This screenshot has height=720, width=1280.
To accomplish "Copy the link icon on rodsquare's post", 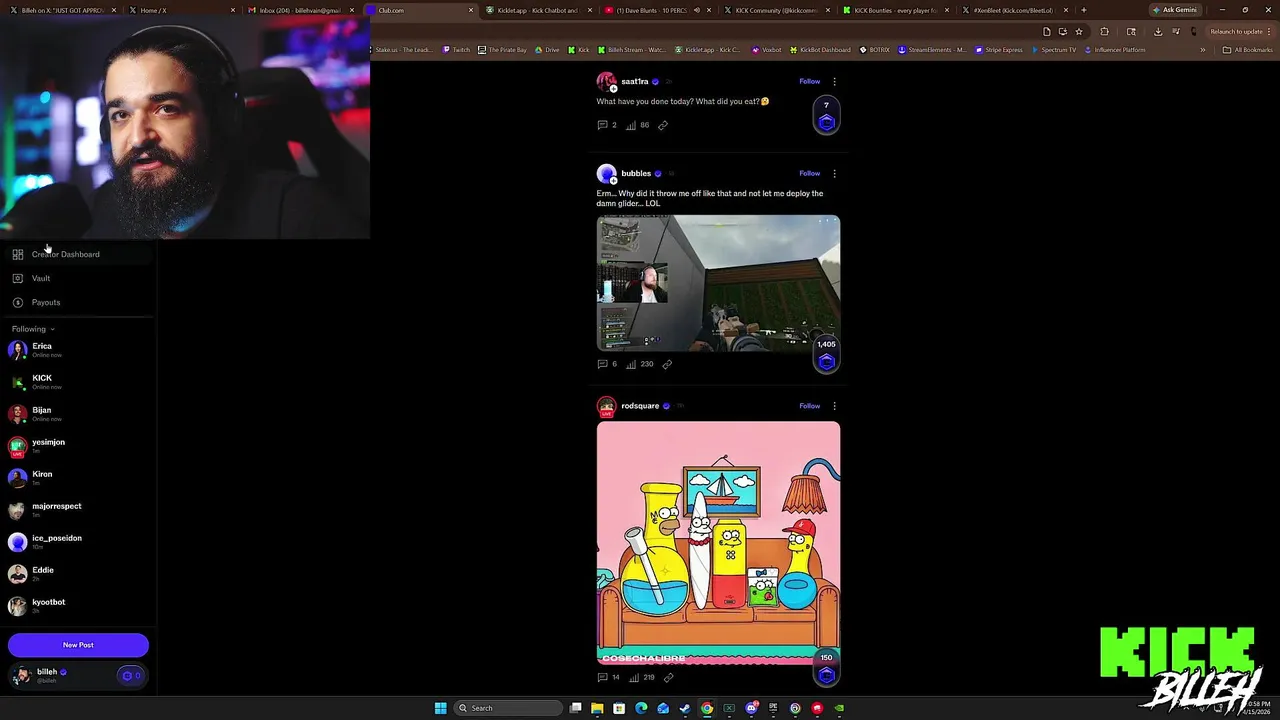I will [x=669, y=677].
